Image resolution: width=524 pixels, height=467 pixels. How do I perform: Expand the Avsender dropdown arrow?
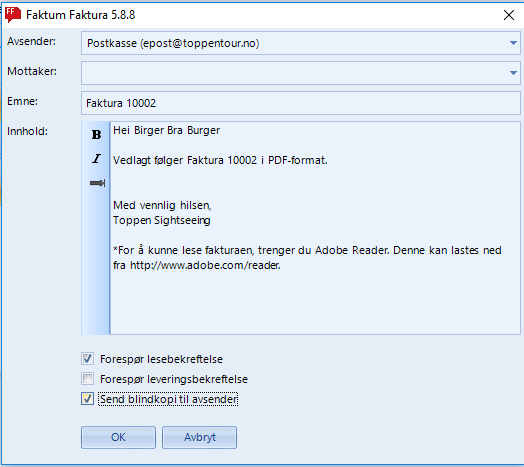[x=513, y=43]
